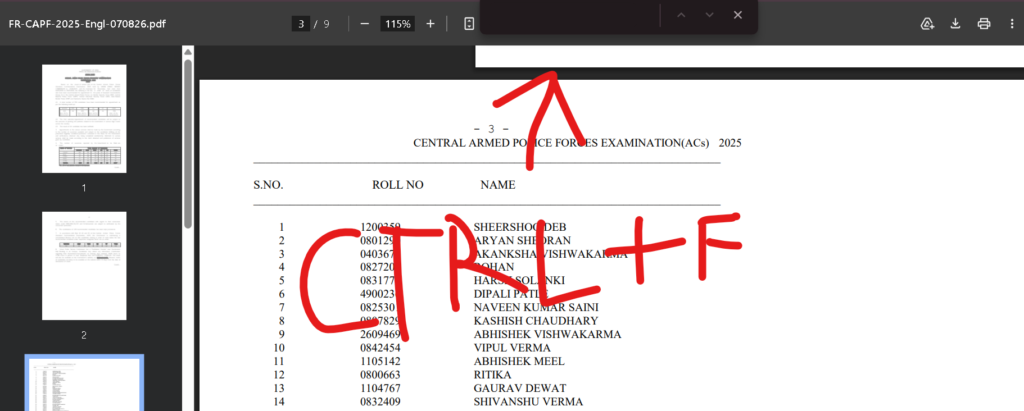The height and width of the screenshot is (411, 1024).
Task: Click the sidebar scrollbar up arrow
Action: 188,52
